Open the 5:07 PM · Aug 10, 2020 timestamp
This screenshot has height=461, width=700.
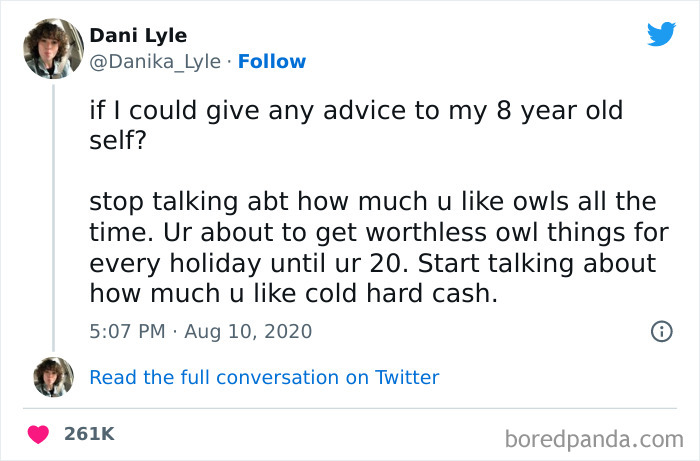click(x=200, y=331)
